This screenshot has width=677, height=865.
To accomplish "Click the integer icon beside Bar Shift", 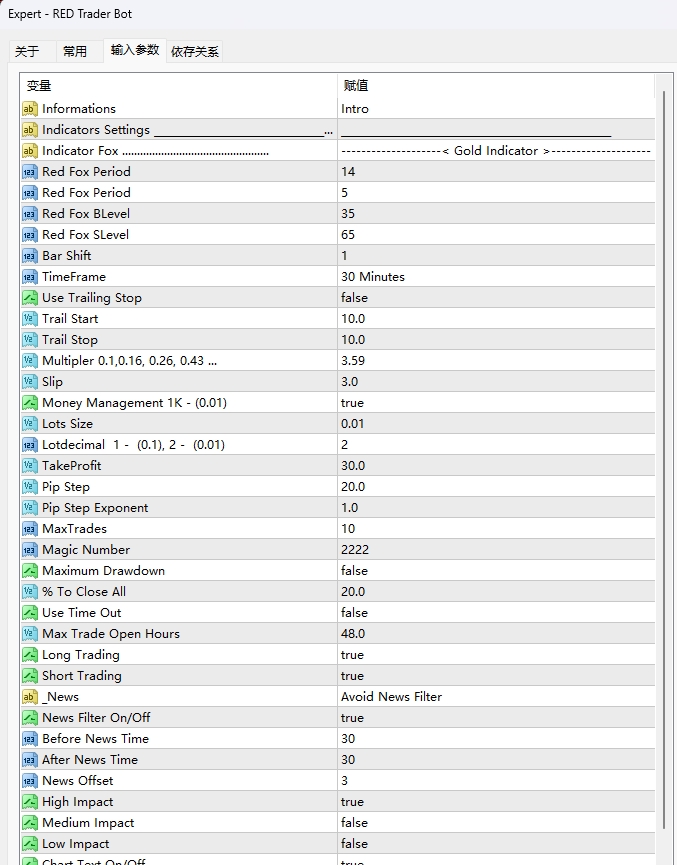I will [29, 255].
